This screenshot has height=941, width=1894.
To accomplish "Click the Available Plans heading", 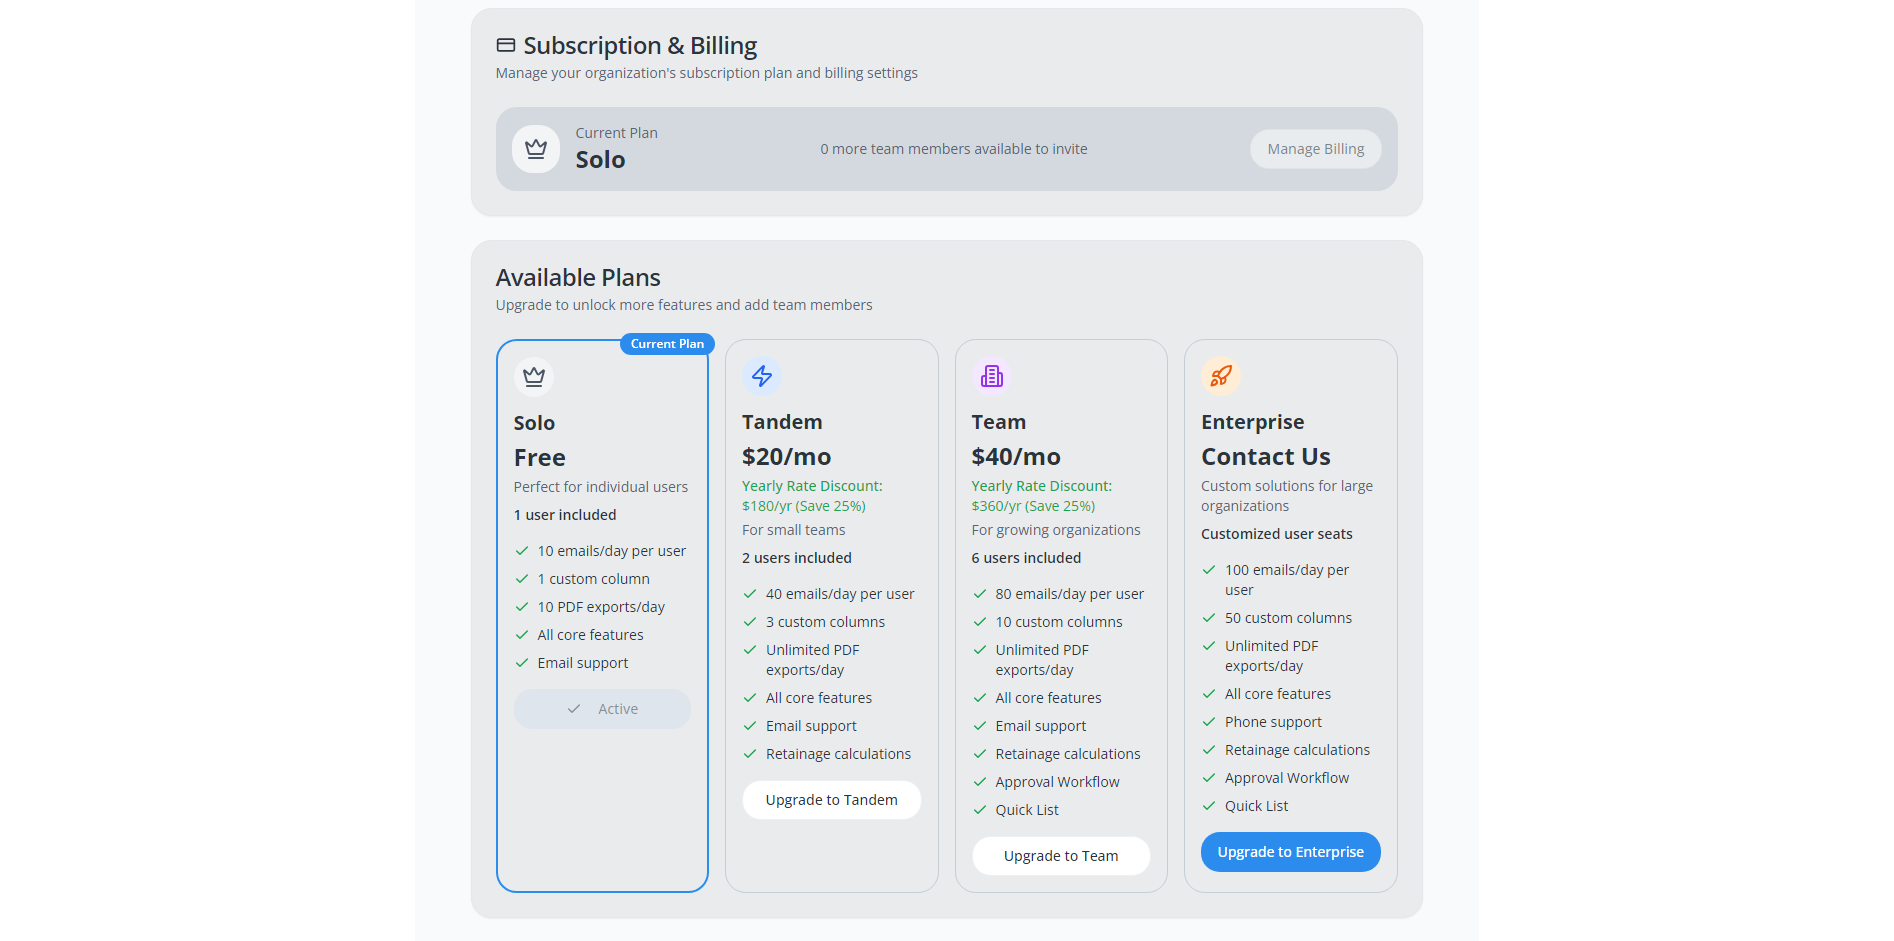I will click(x=578, y=277).
